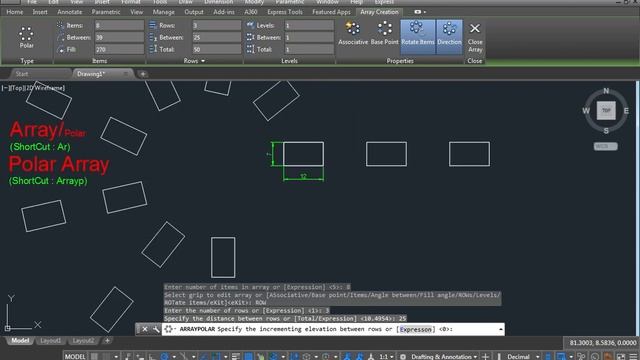Switch to the Annotate ribbon tab

(70, 12)
